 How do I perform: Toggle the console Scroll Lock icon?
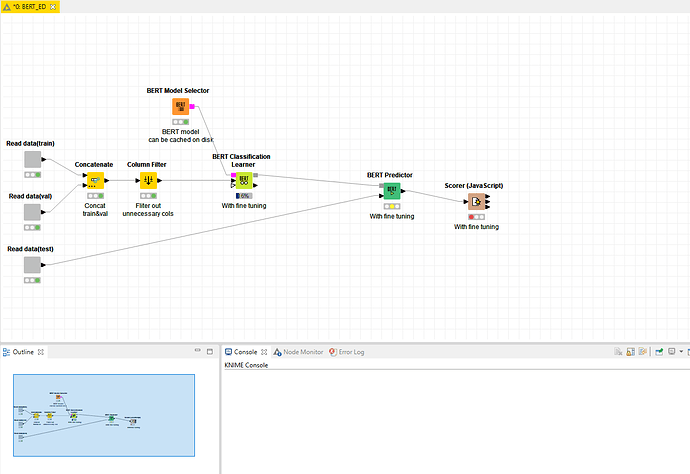pos(631,352)
